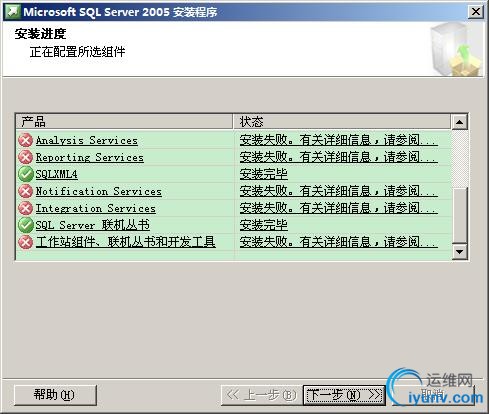This screenshot has height=414, width=489.
Task: Click 安装完毕 status for SQL Server 联机丛书
Action: coord(264,225)
